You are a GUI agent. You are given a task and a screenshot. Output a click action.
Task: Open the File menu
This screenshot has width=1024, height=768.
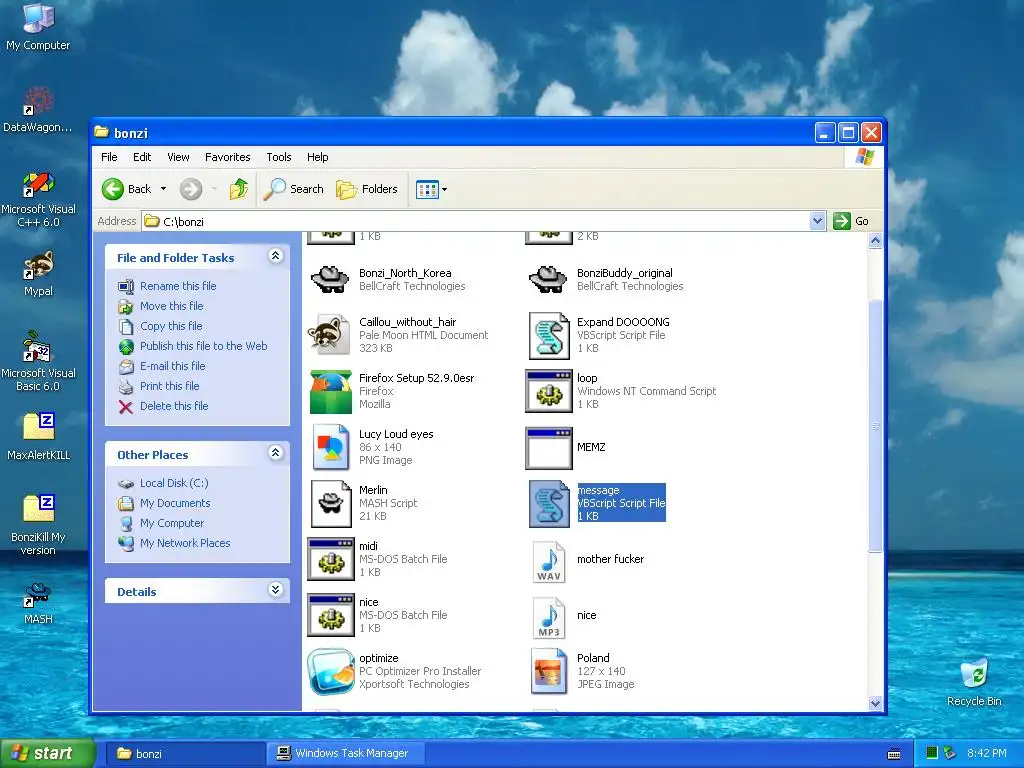[109, 157]
